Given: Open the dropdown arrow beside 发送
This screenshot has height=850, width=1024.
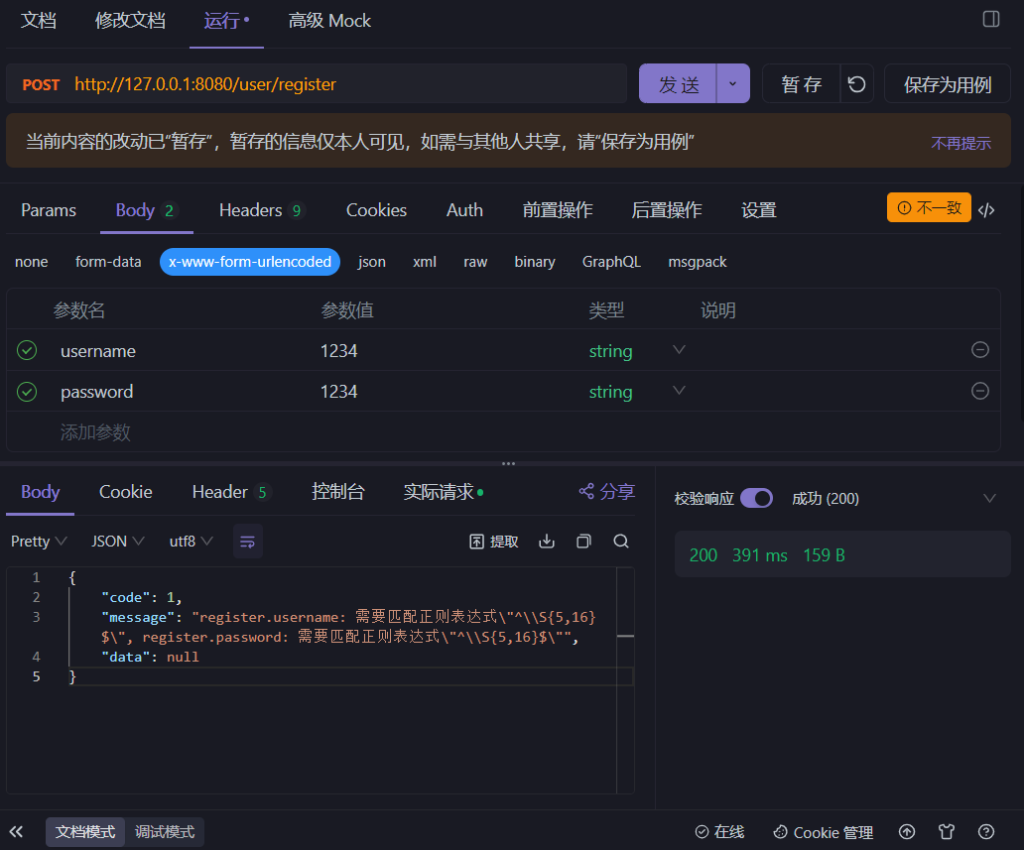Looking at the screenshot, I should tap(732, 85).
